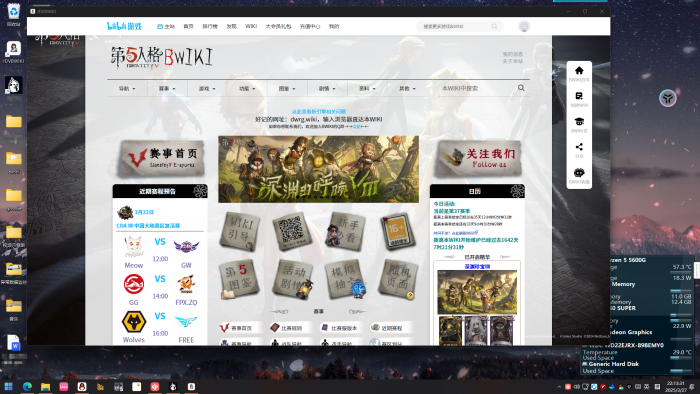
Task: Go to 主站 in the top bar
Action: point(166,26)
